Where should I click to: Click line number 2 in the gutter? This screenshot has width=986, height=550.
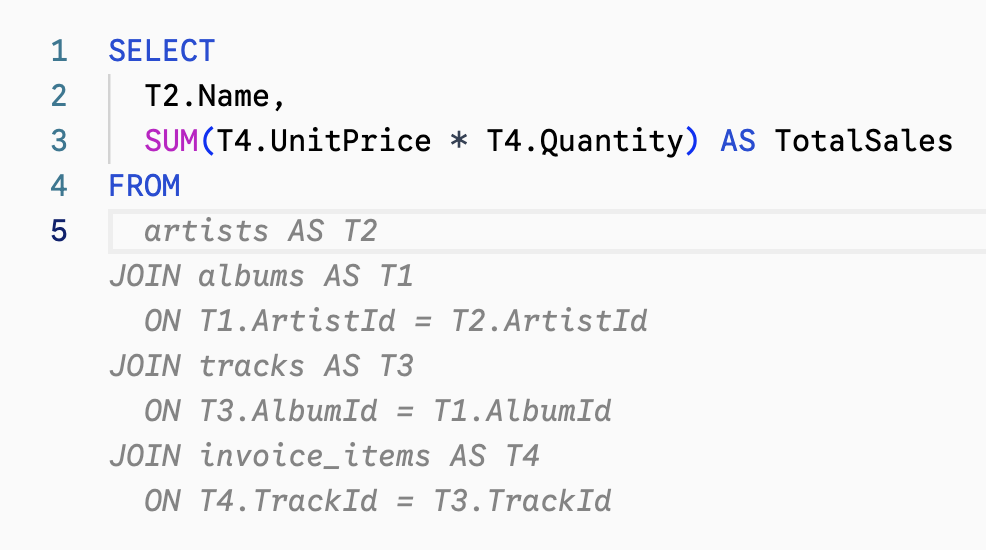point(58,96)
